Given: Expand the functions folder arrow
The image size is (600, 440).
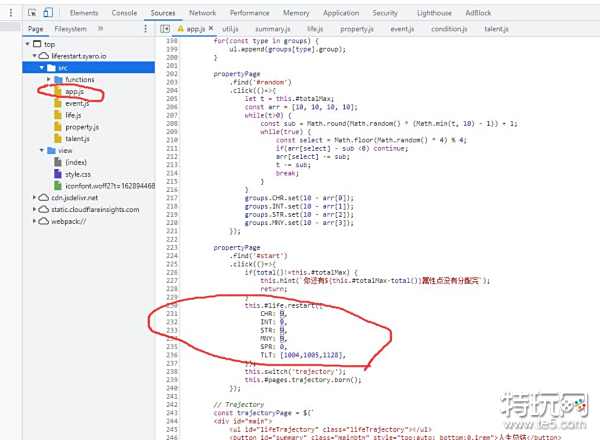Looking at the screenshot, I should coord(49,79).
